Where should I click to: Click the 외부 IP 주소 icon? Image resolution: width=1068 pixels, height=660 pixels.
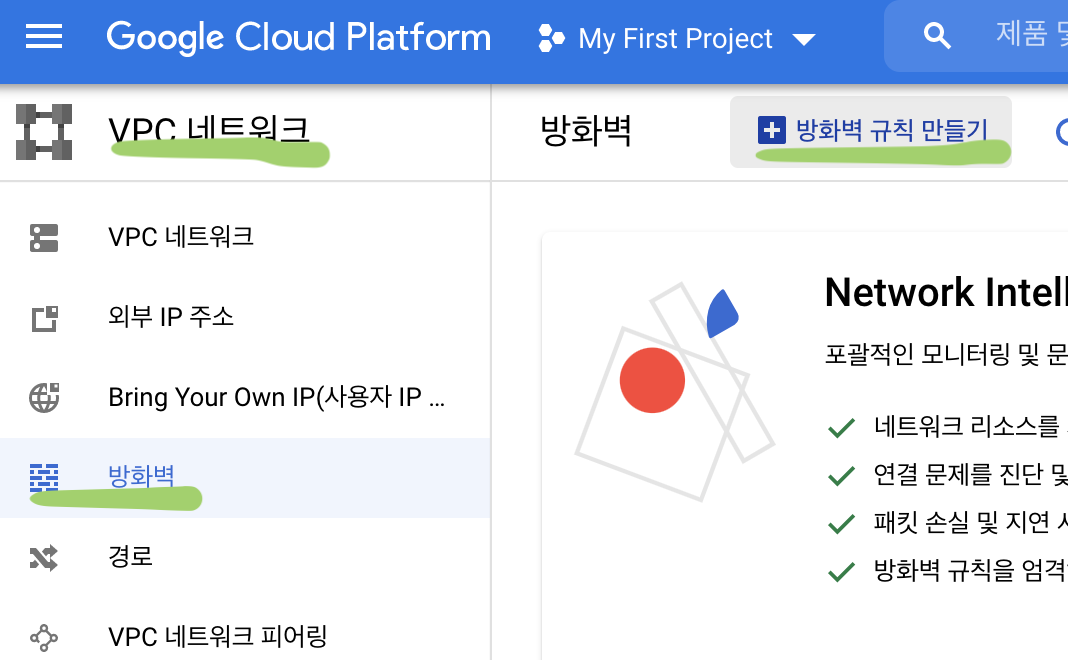tap(44, 318)
